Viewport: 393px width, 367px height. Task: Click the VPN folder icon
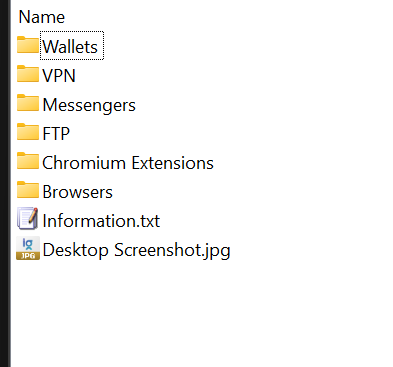tap(28, 74)
